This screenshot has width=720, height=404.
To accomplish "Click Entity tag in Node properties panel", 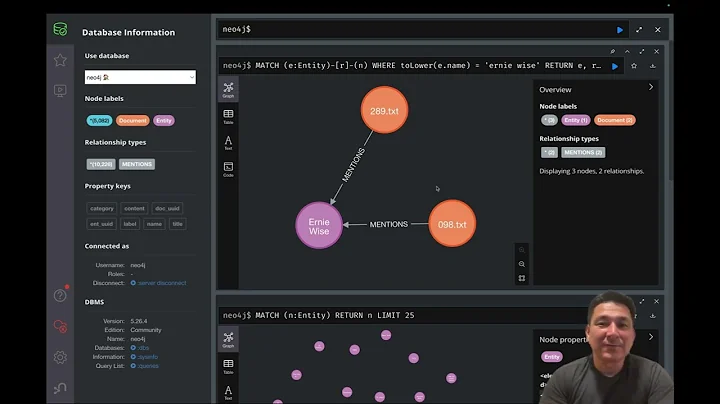I will (x=552, y=357).
